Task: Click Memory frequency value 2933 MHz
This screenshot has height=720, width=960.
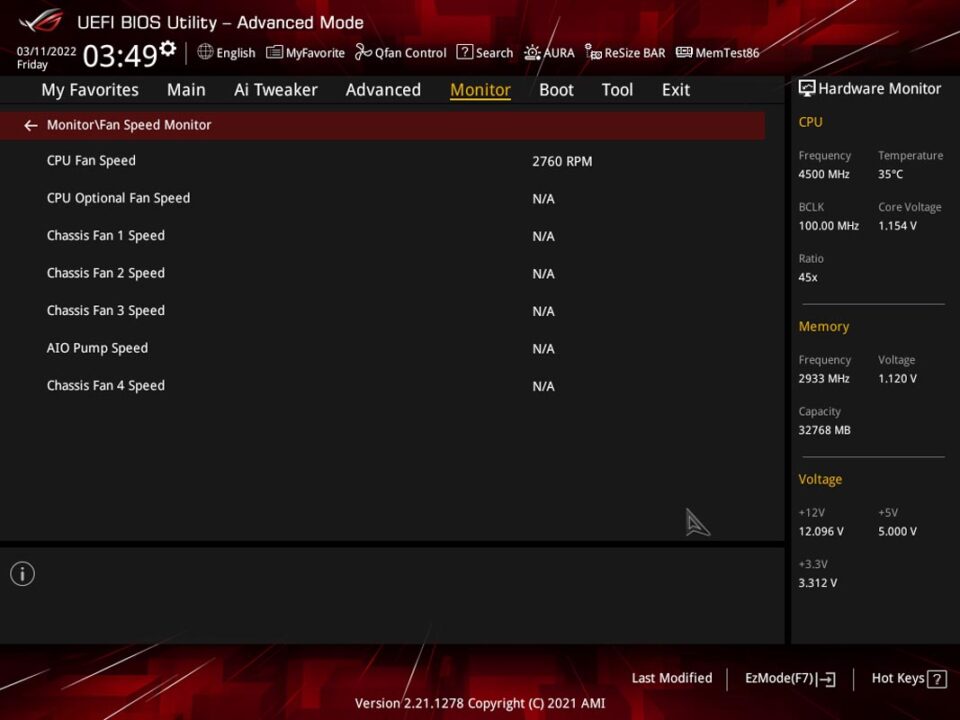Action: [x=823, y=379]
